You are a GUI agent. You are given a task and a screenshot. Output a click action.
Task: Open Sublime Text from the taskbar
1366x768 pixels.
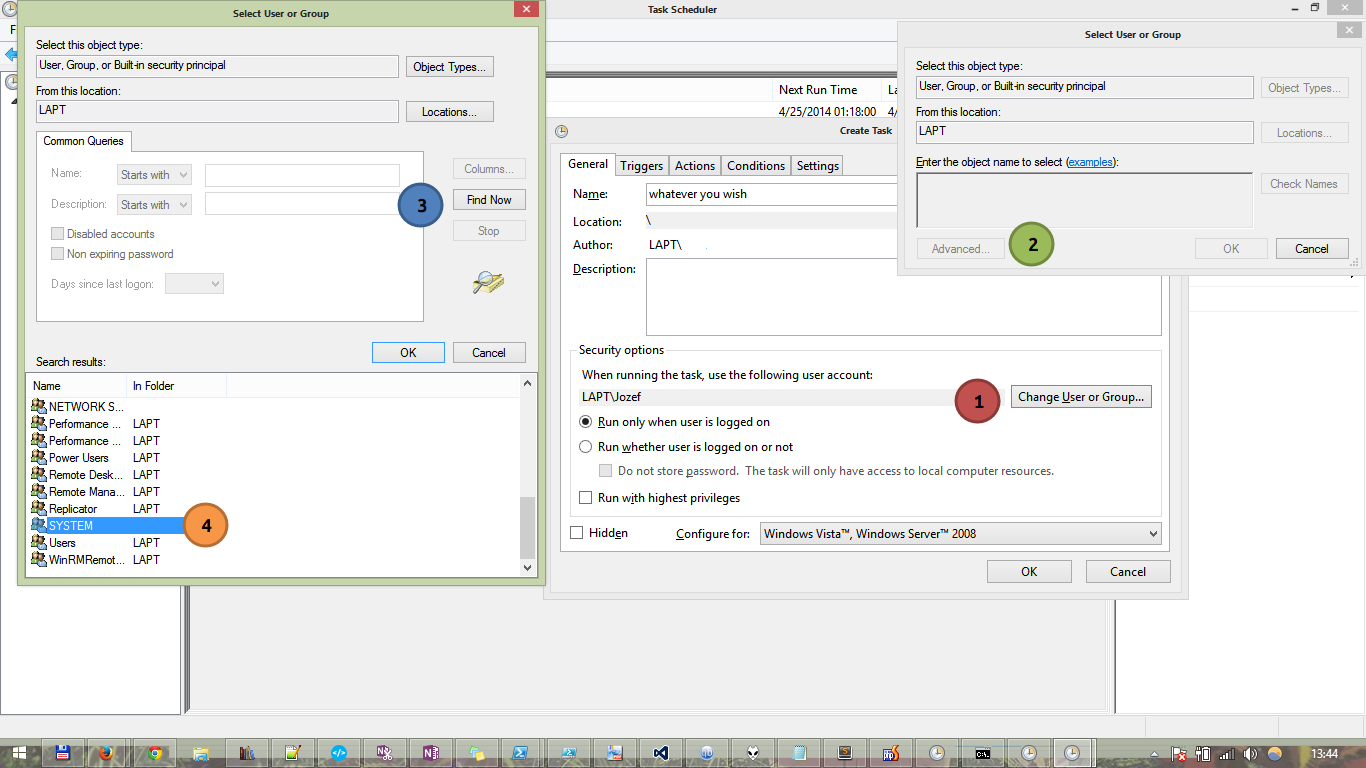(x=845, y=753)
